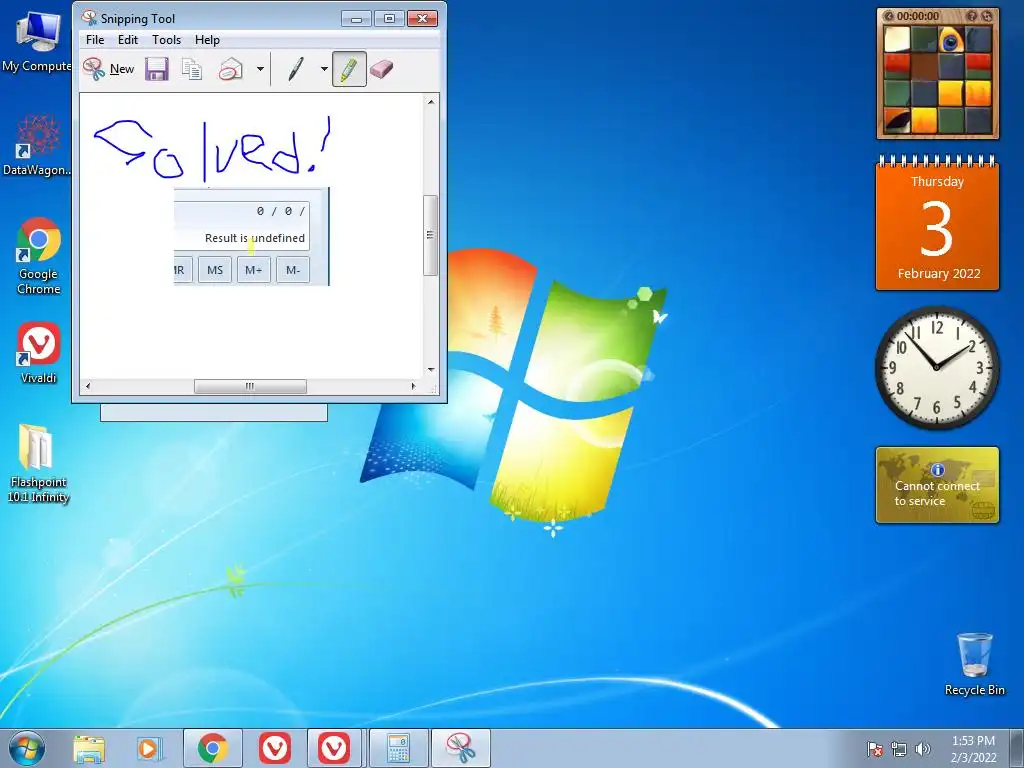Click the analog clock gadget
The image size is (1024, 768).
click(936, 368)
